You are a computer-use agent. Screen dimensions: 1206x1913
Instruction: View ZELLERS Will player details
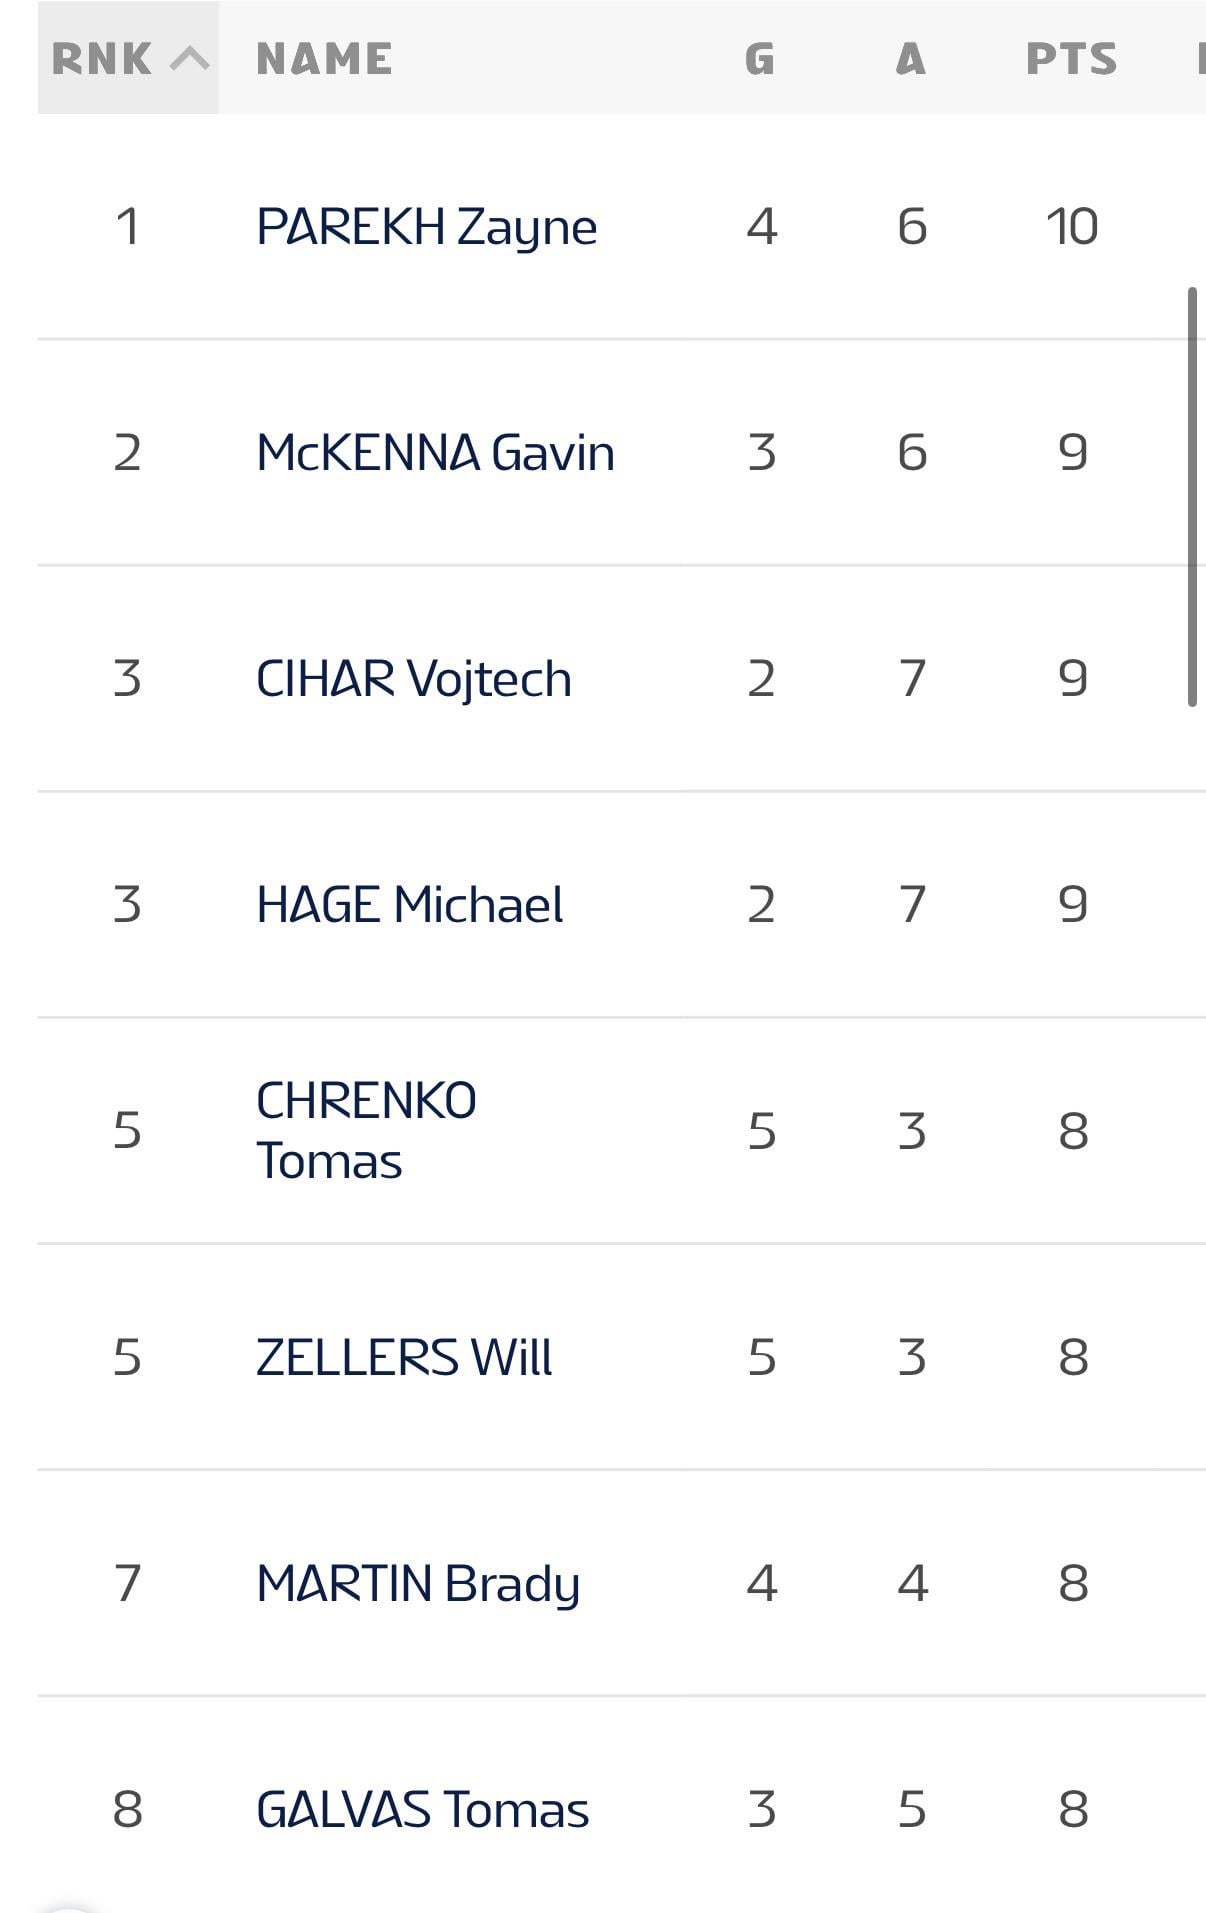pyautogui.click(x=403, y=1358)
